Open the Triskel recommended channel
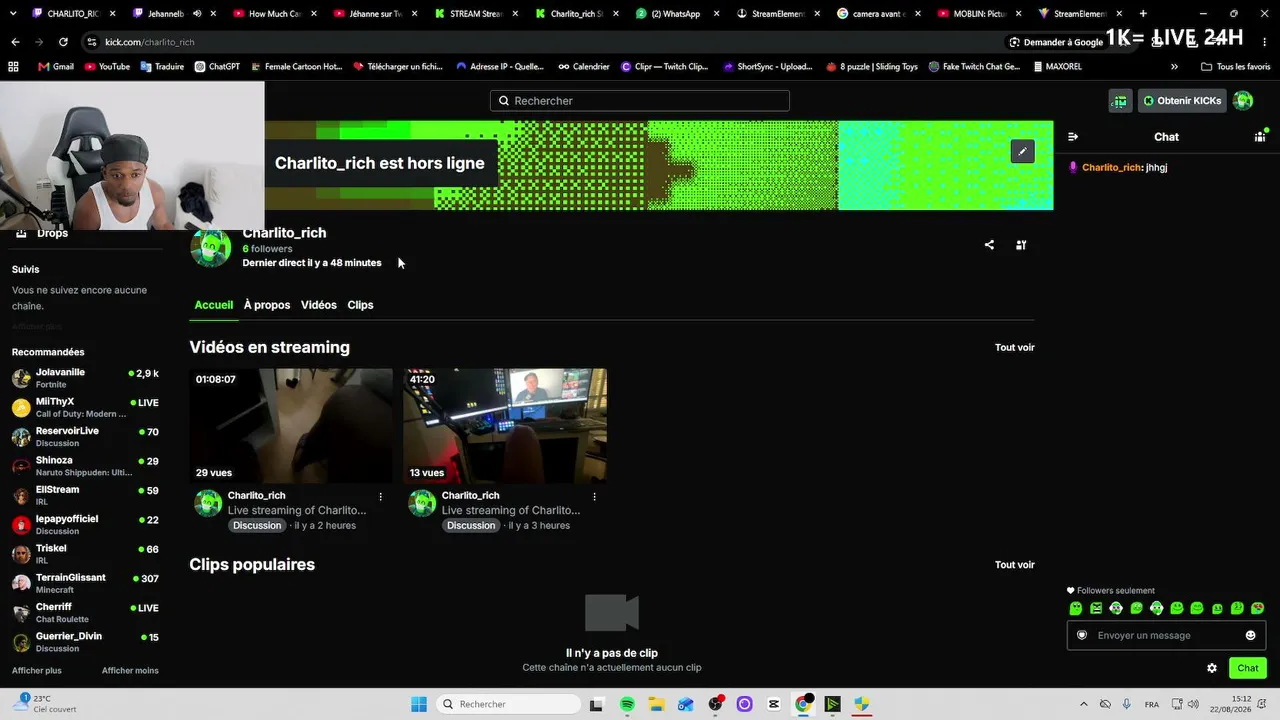The image size is (1280, 720). pos(85,554)
